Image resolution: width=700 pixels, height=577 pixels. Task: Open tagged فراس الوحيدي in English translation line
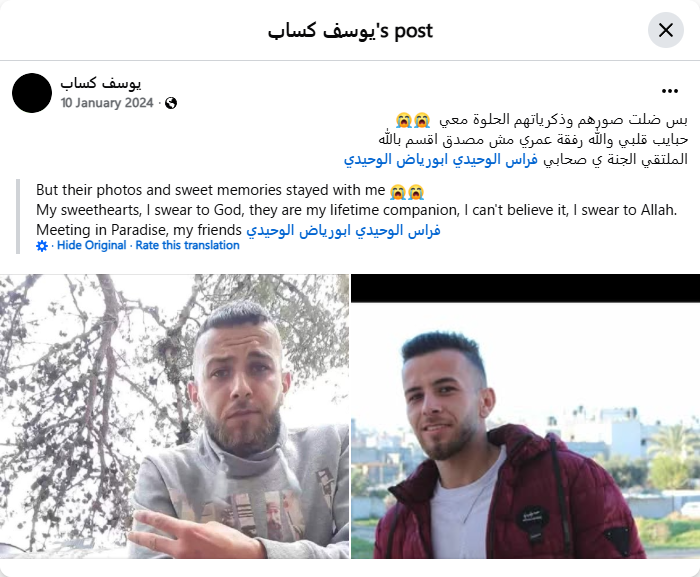[398, 230]
